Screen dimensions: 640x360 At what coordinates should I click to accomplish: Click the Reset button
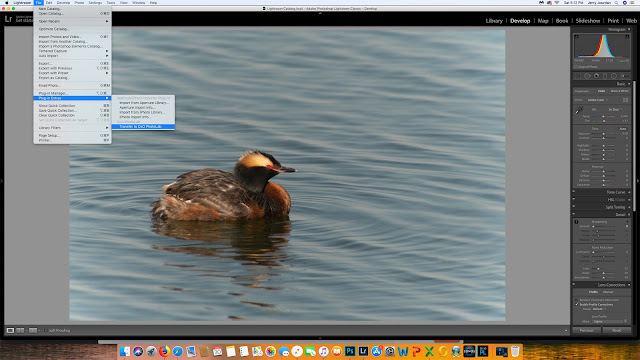[x=617, y=331]
